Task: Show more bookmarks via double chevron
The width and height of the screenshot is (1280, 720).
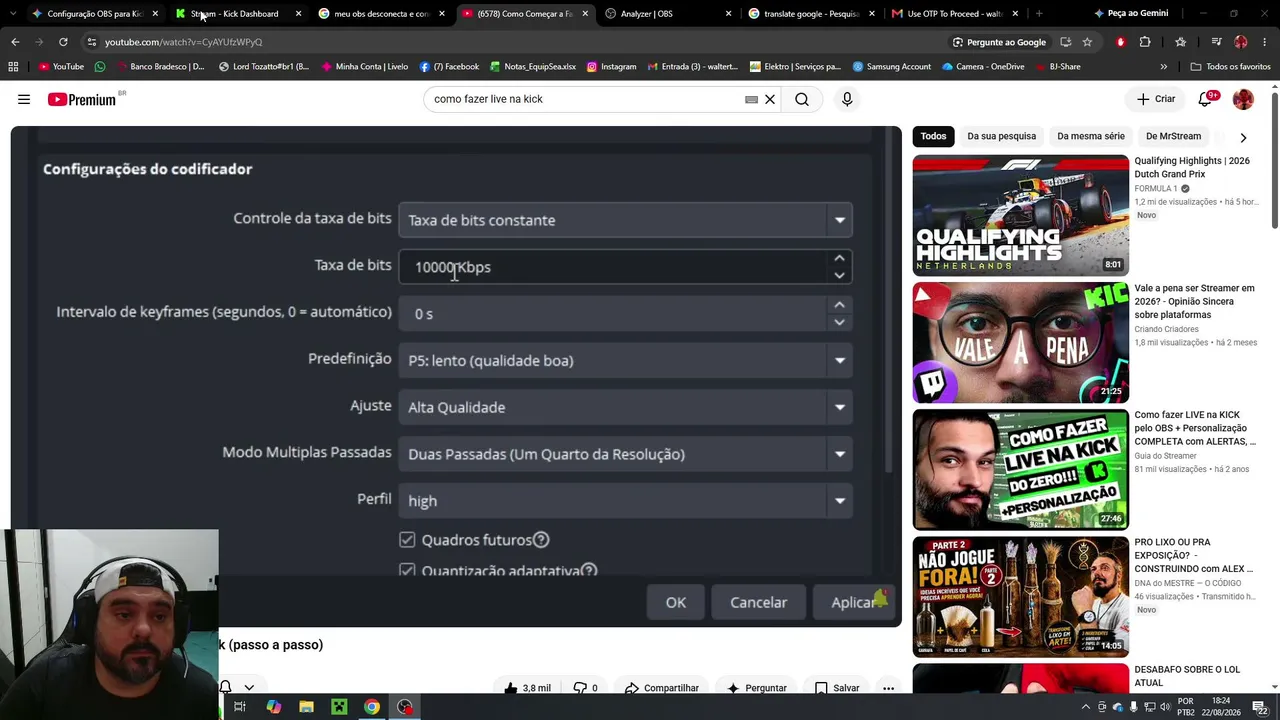Action: pos(1163,66)
